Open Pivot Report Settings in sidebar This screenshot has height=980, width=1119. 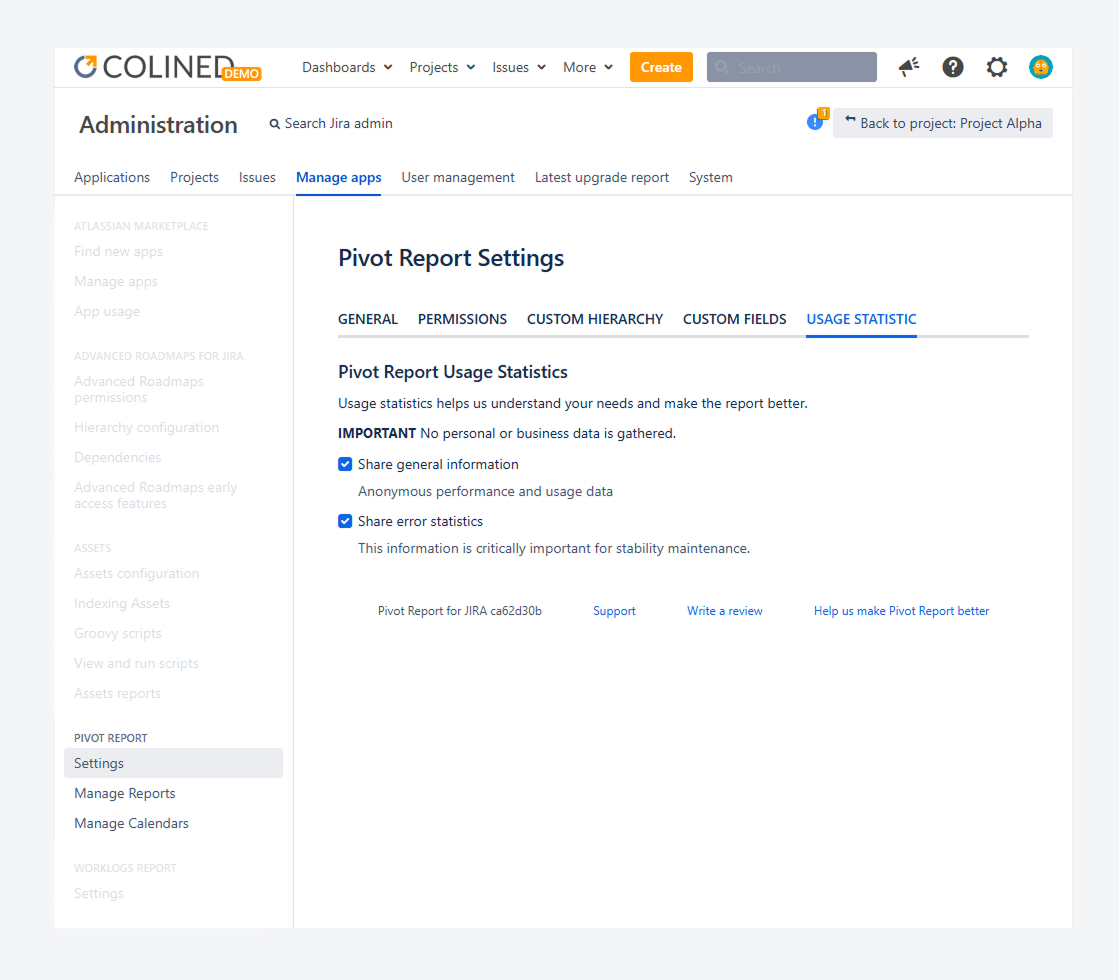click(x=173, y=763)
